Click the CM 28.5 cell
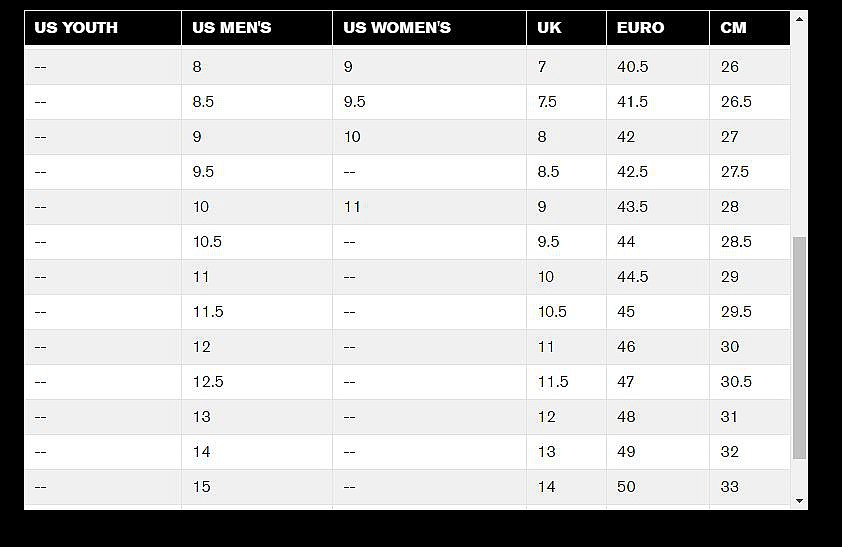The width and height of the screenshot is (842, 547). tap(736, 242)
